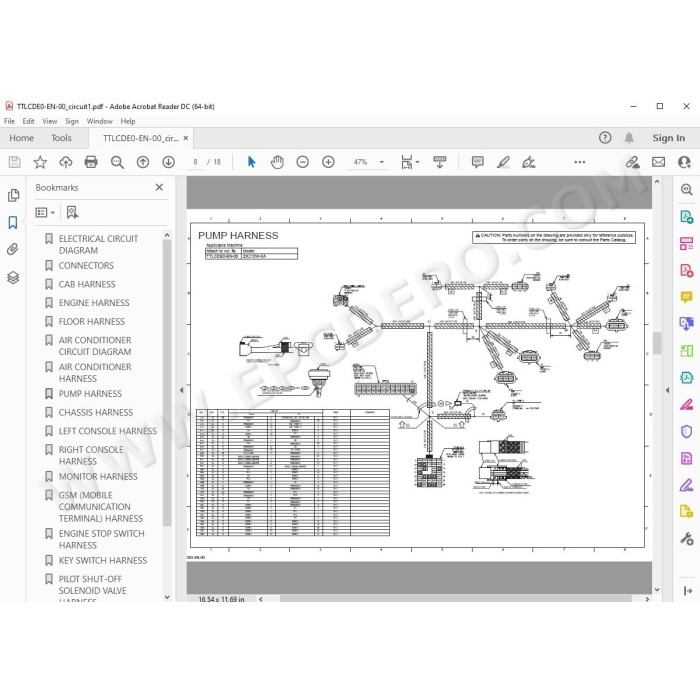This screenshot has width=700, height=700.
Task: Enable scrolling read mode icon
Action: point(440,162)
